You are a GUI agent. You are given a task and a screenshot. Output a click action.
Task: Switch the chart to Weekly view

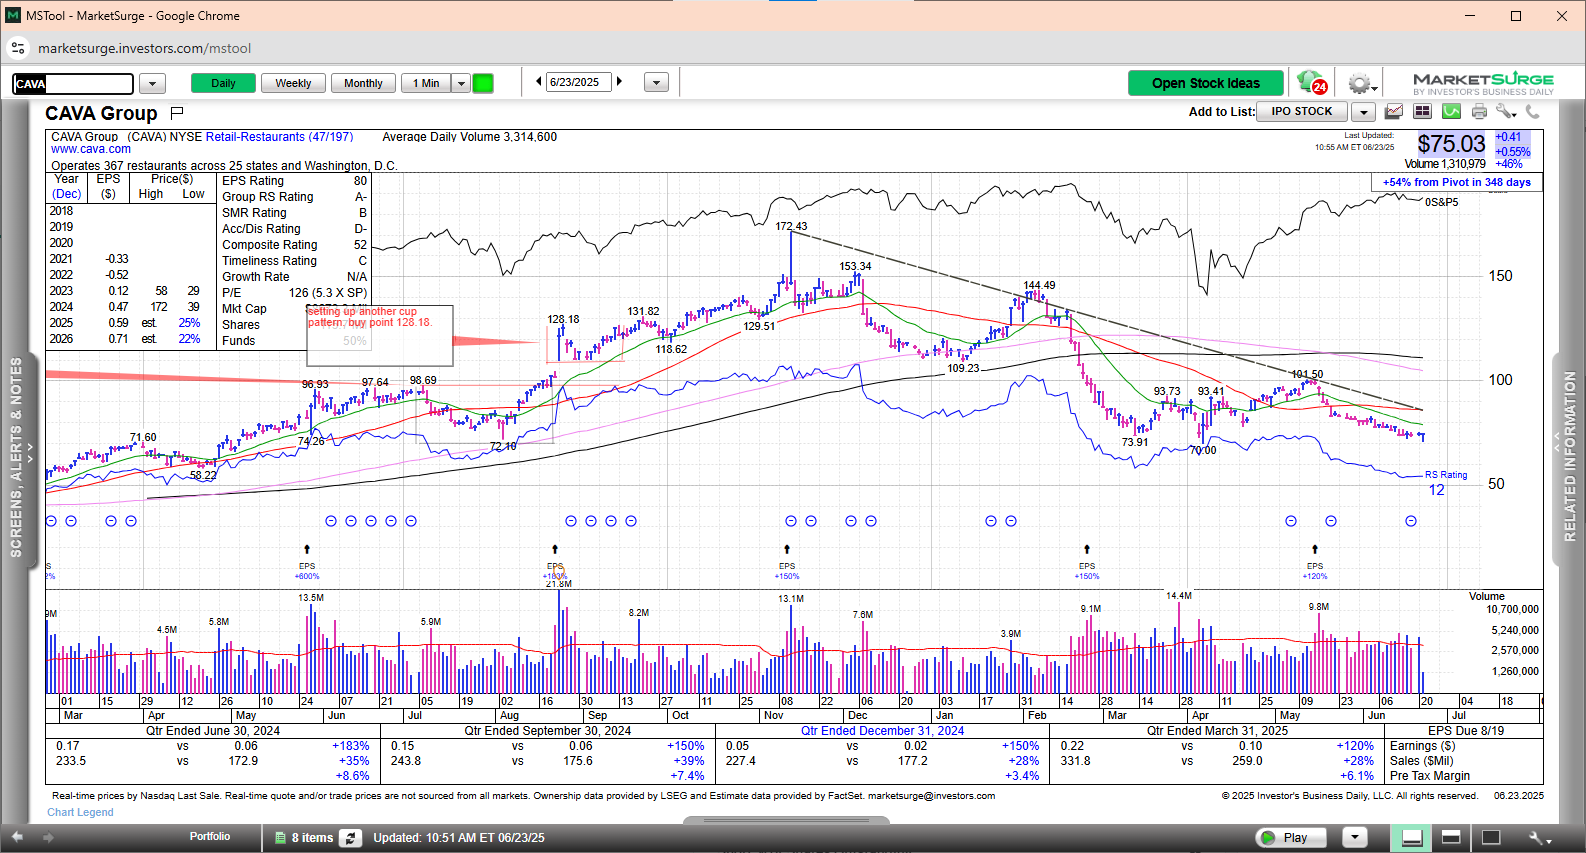(x=293, y=83)
